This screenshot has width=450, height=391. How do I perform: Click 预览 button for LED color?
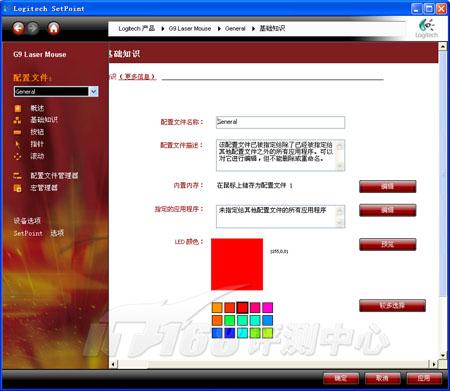388,244
